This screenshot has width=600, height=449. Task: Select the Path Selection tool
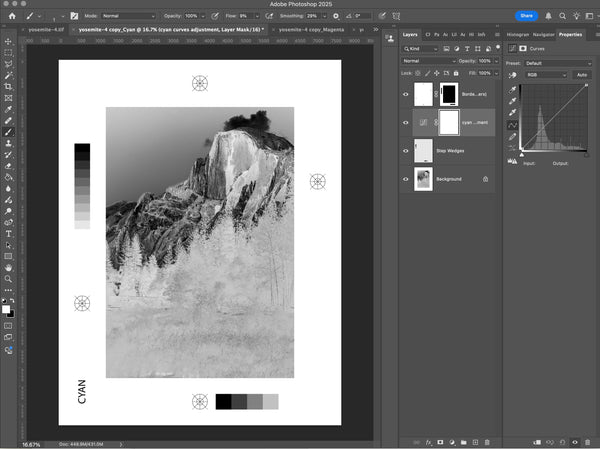pyautogui.click(x=8, y=245)
